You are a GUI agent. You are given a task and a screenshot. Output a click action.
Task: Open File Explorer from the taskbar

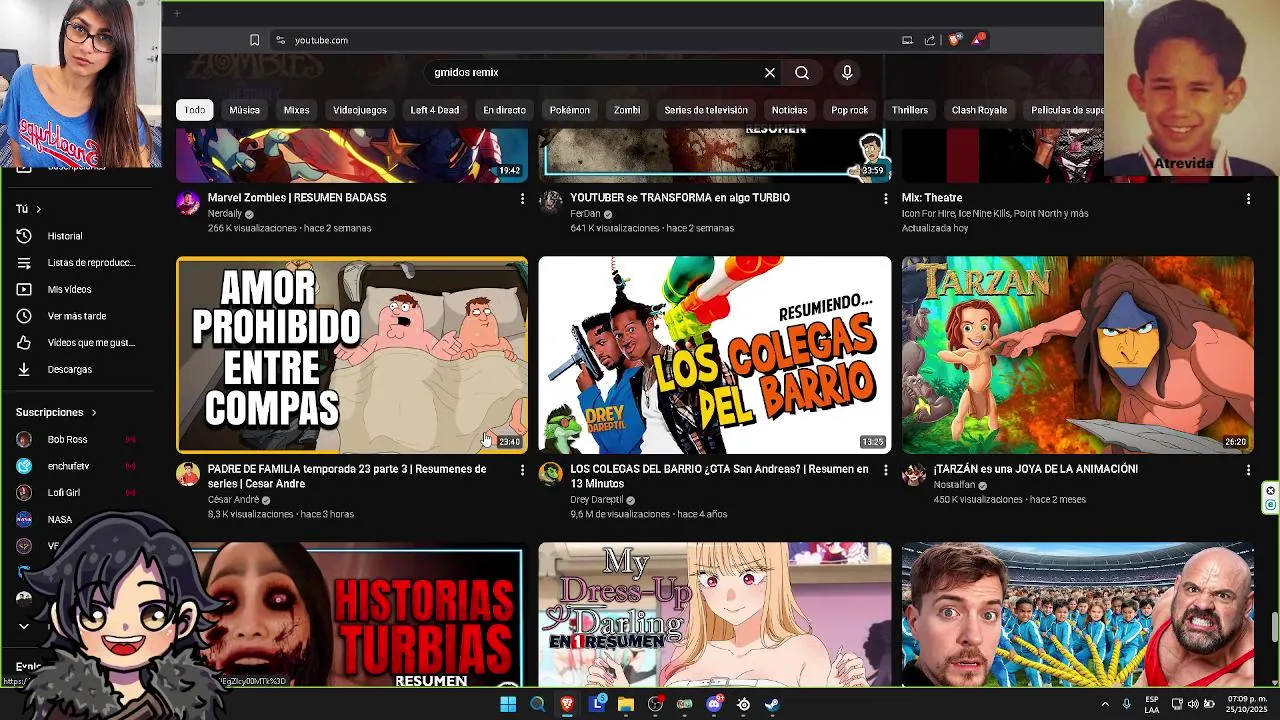[626, 704]
